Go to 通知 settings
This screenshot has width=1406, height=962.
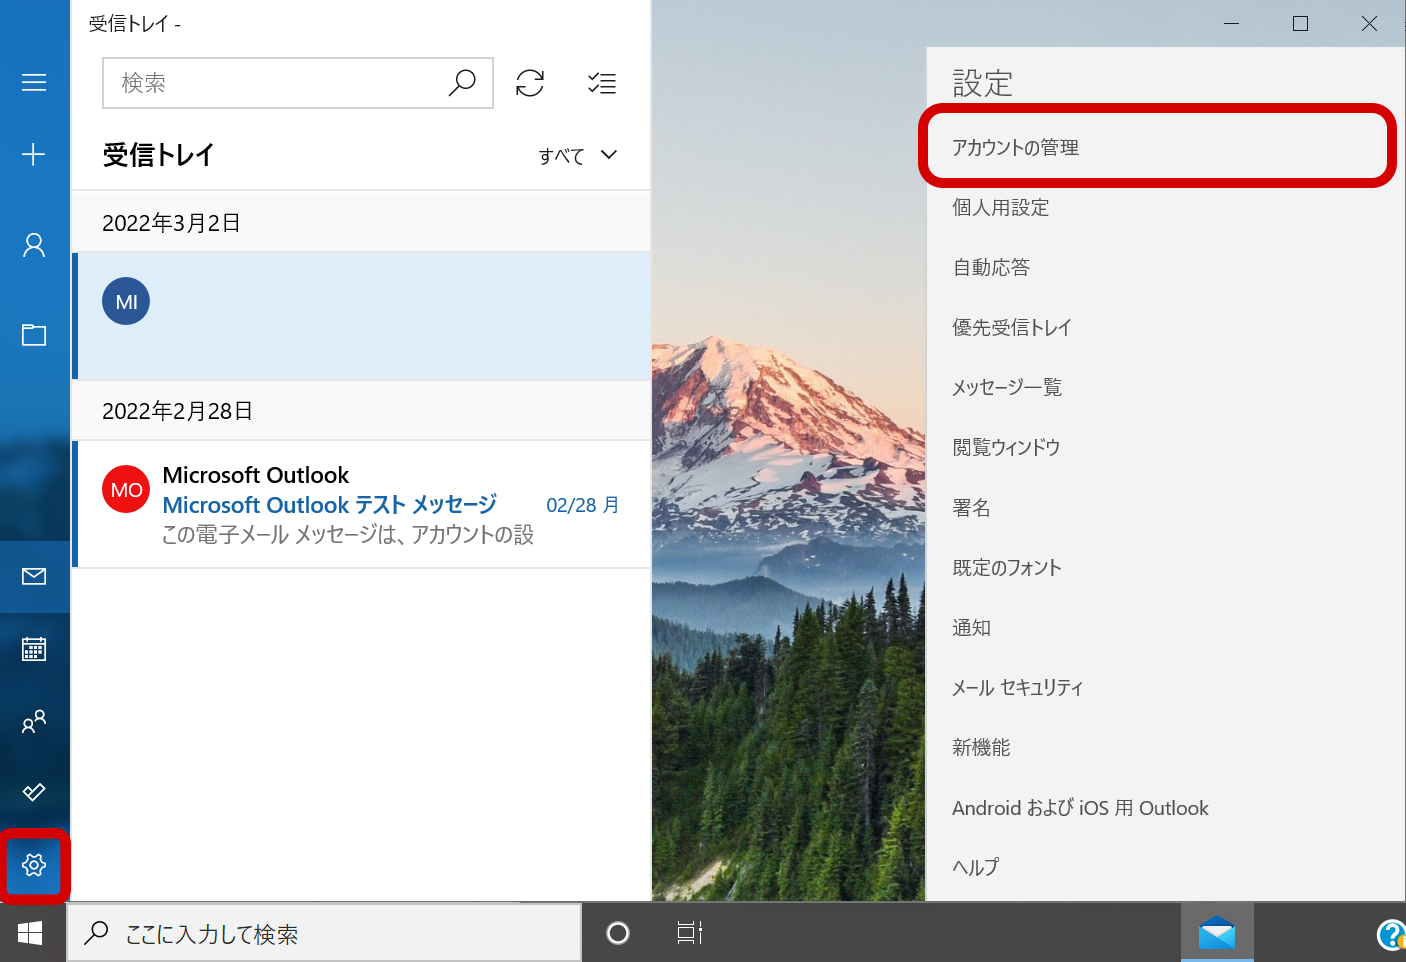coord(971,628)
